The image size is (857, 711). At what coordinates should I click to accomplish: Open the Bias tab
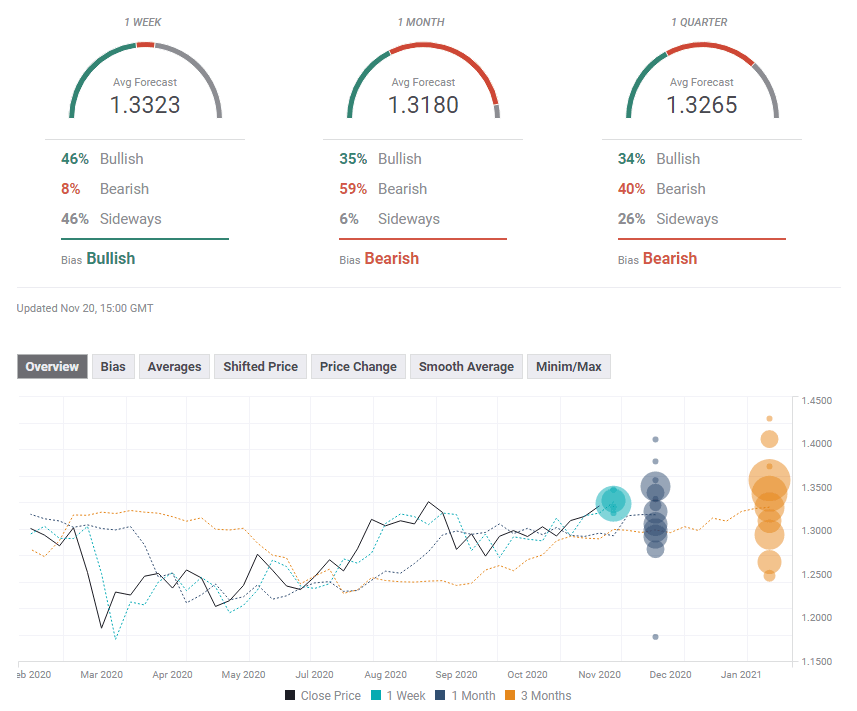(113, 367)
